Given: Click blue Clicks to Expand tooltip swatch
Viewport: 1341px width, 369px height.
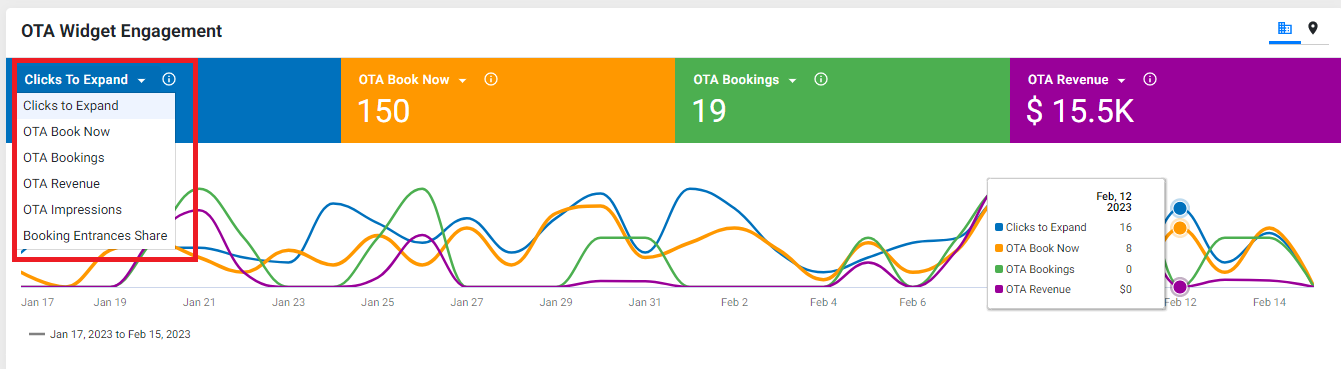Looking at the screenshot, I should tap(999, 227).
